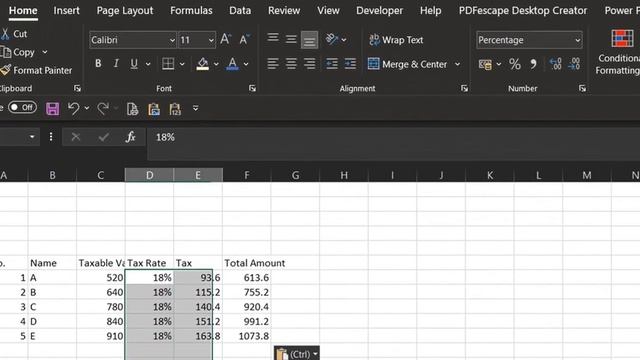The image size is (640, 360).
Task: Apply the Fill Color bucket
Action: [x=202, y=64]
